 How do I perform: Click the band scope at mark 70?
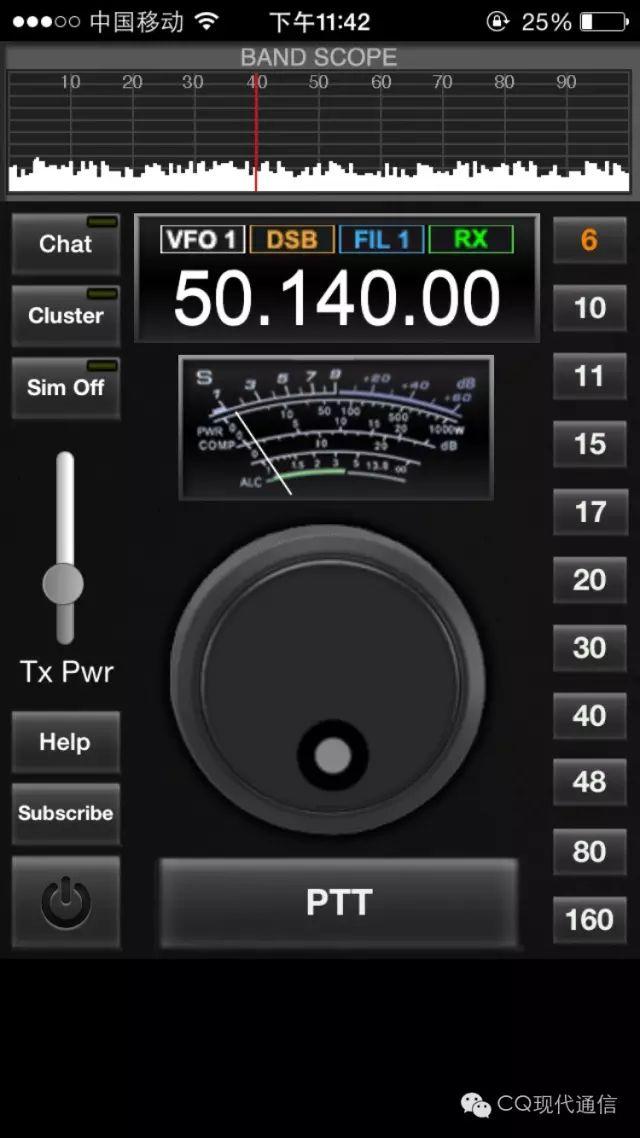pyautogui.click(x=443, y=83)
